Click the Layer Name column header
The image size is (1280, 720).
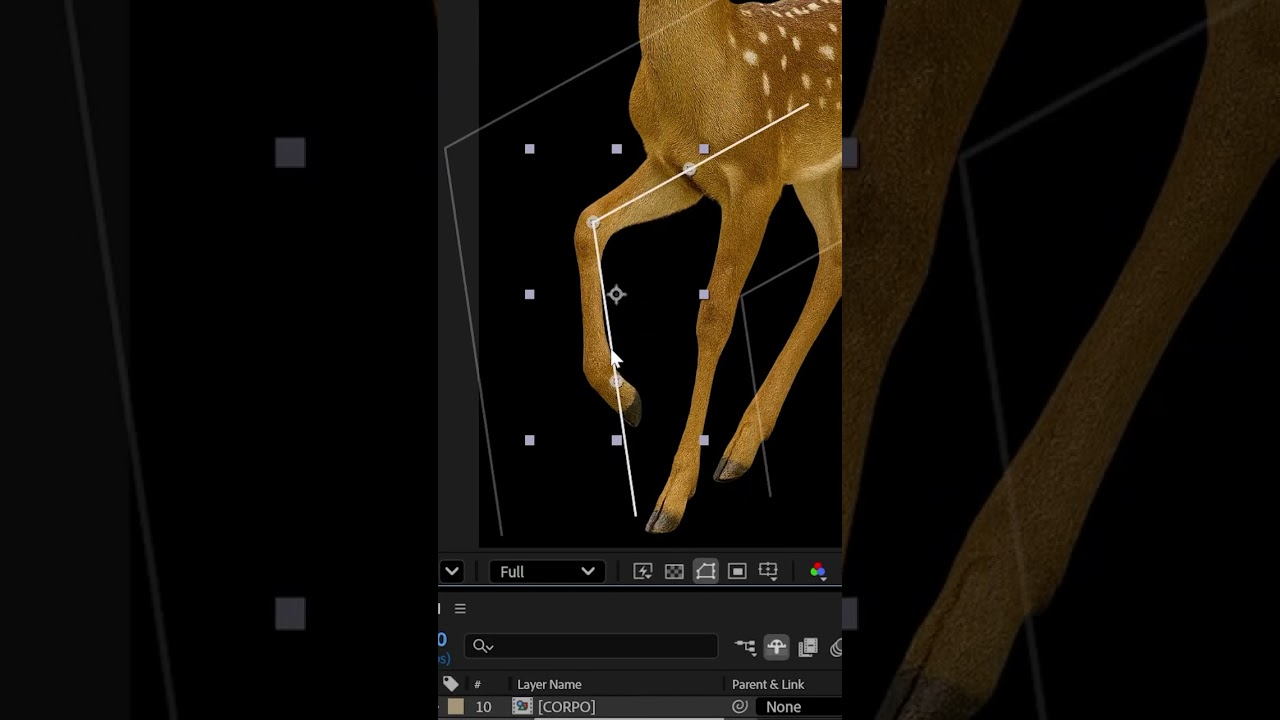point(549,684)
